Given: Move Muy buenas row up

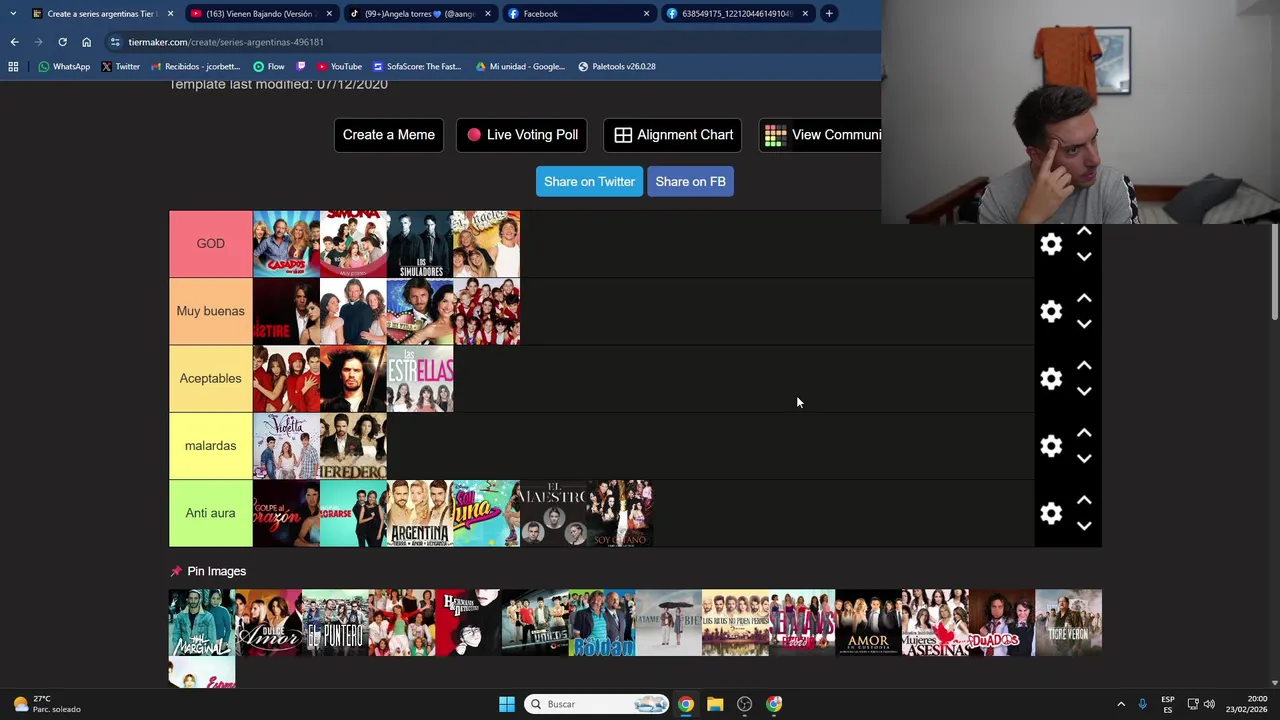Looking at the screenshot, I should click(1084, 298).
